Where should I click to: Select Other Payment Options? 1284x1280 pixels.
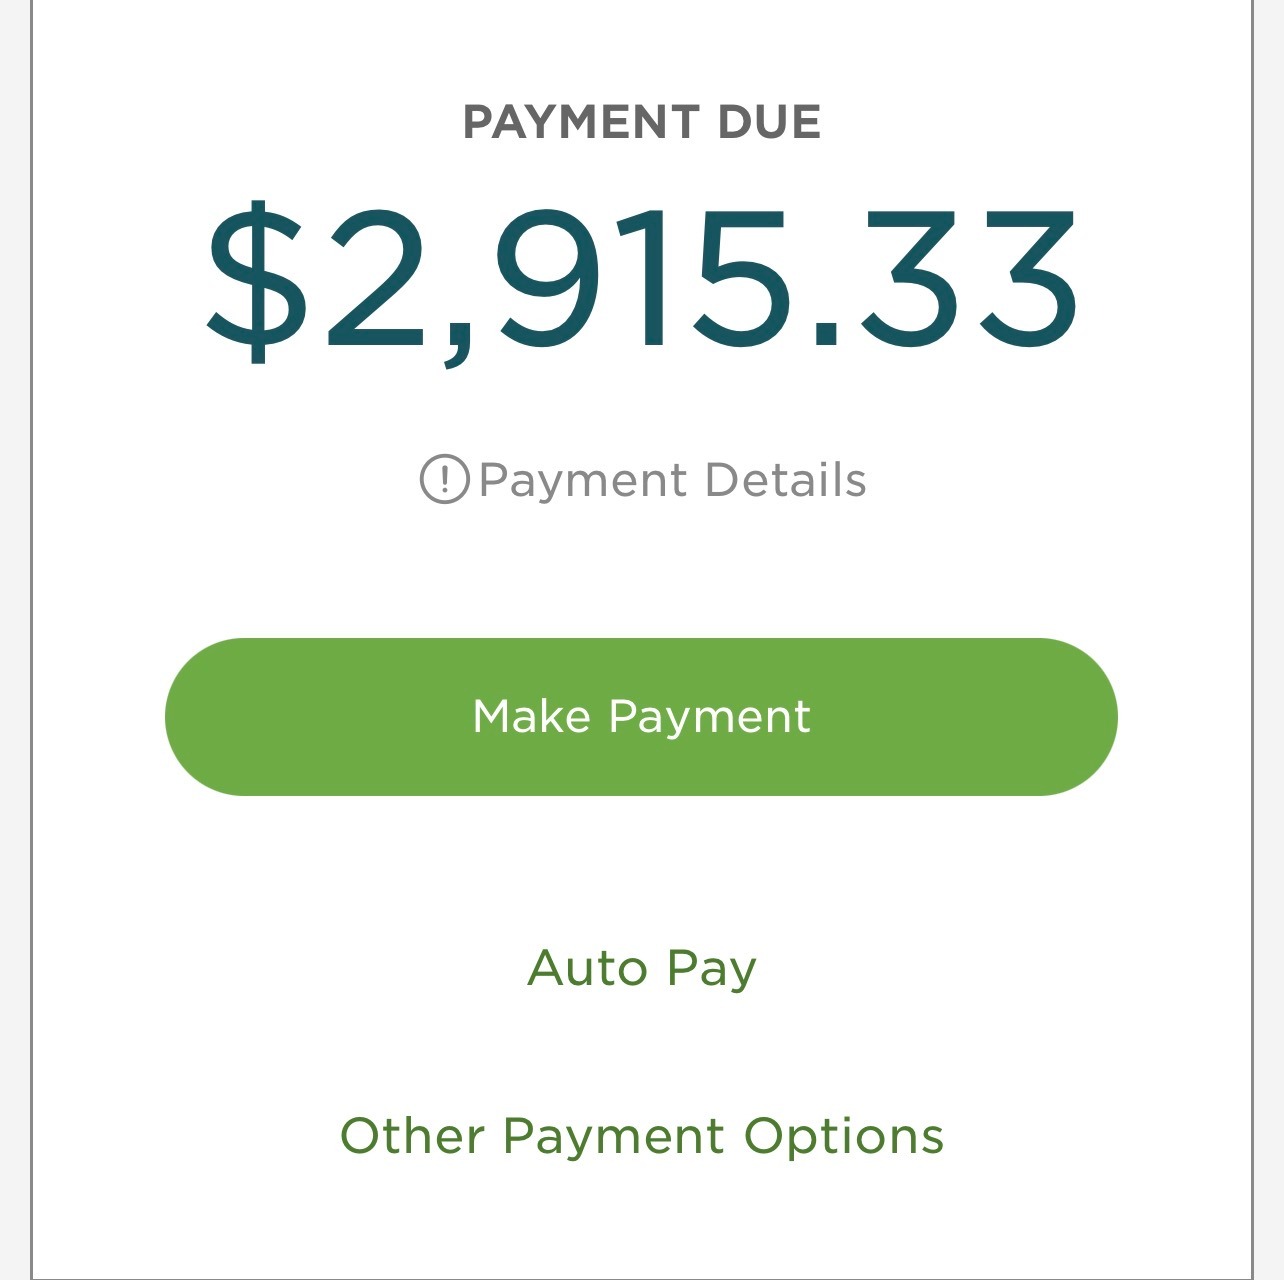click(x=642, y=1137)
